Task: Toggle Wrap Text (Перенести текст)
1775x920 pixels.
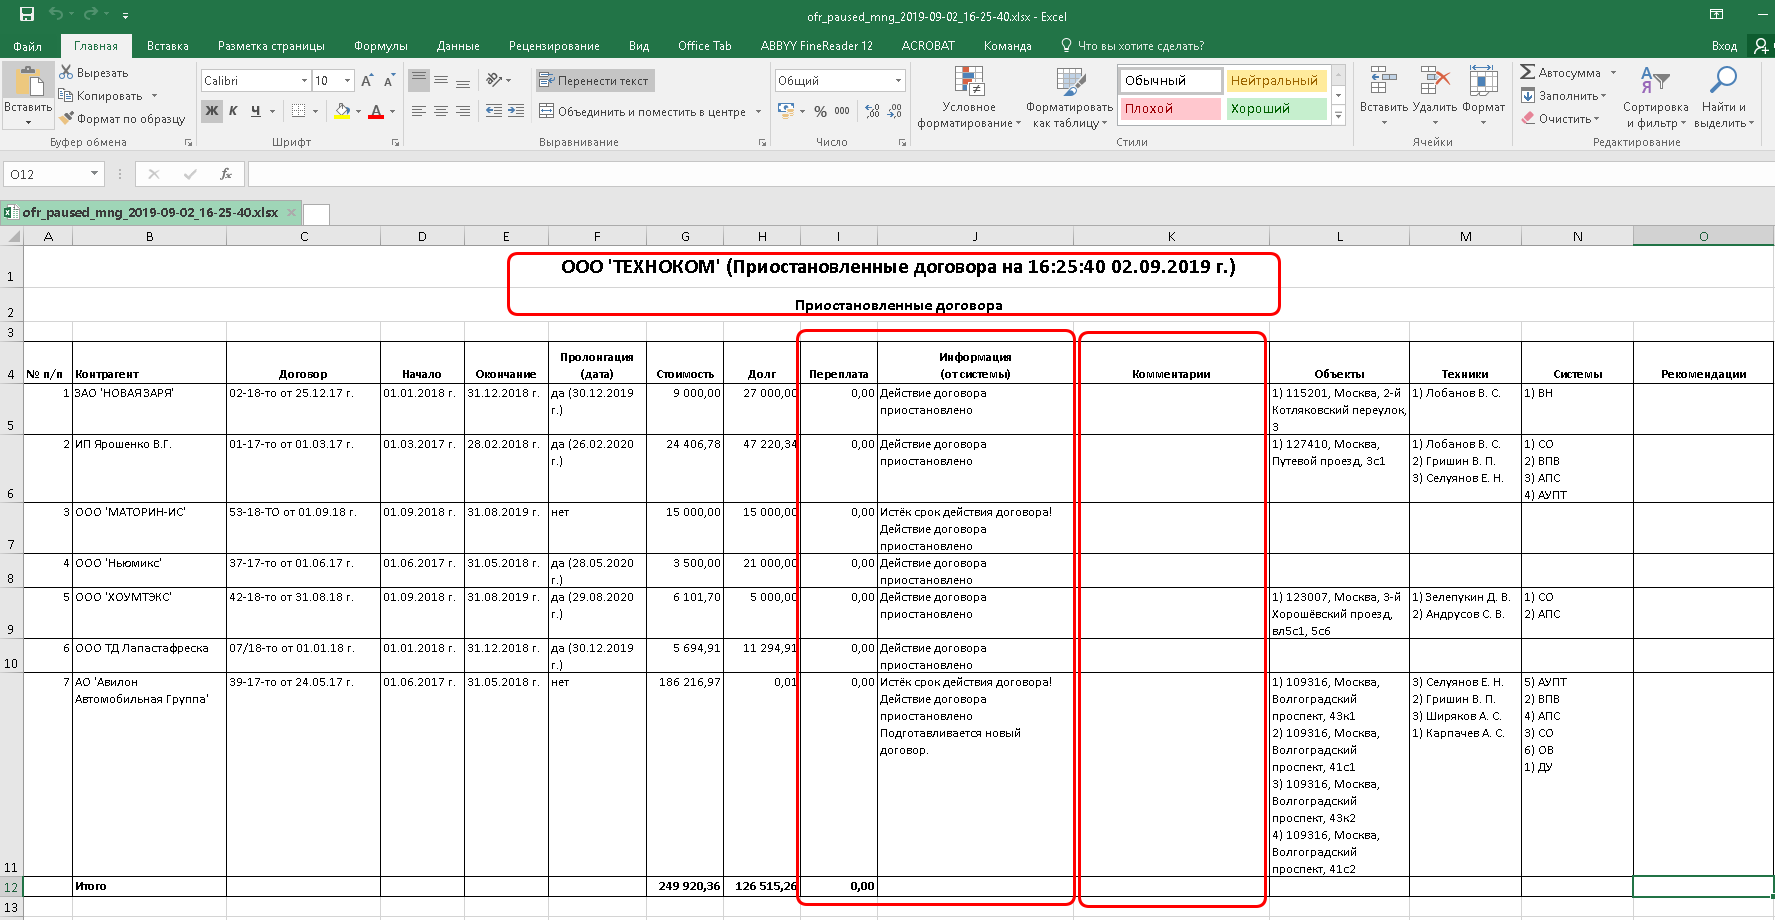Action: (x=594, y=81)
